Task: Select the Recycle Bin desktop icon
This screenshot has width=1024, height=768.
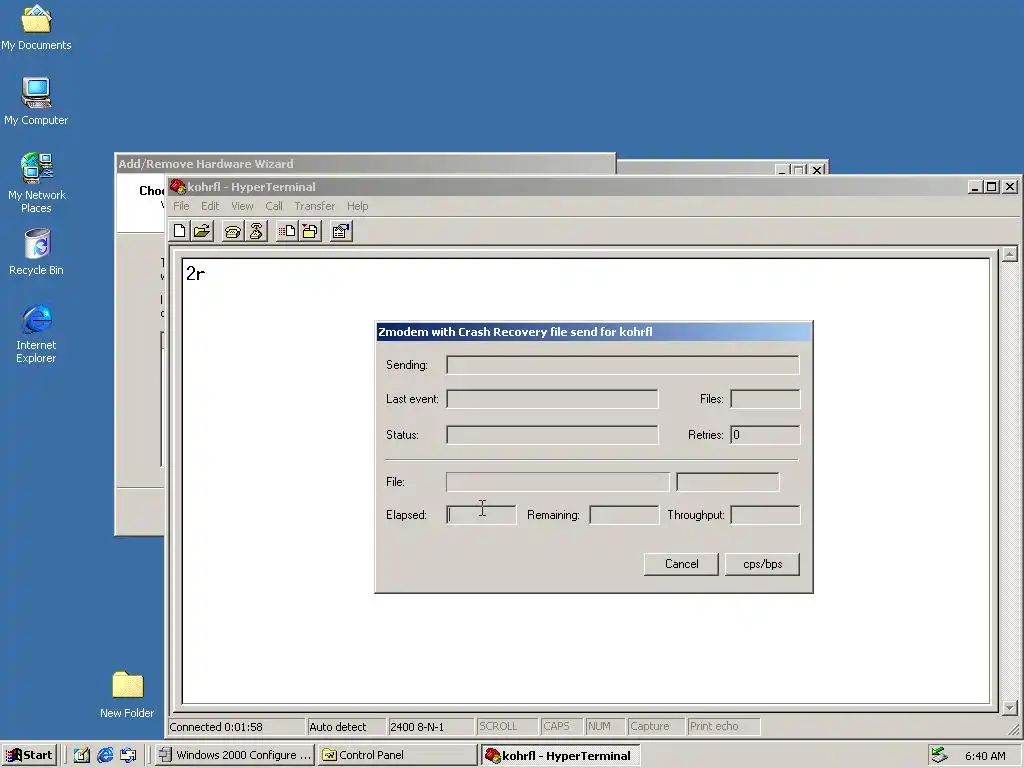Action: [36, 251]
